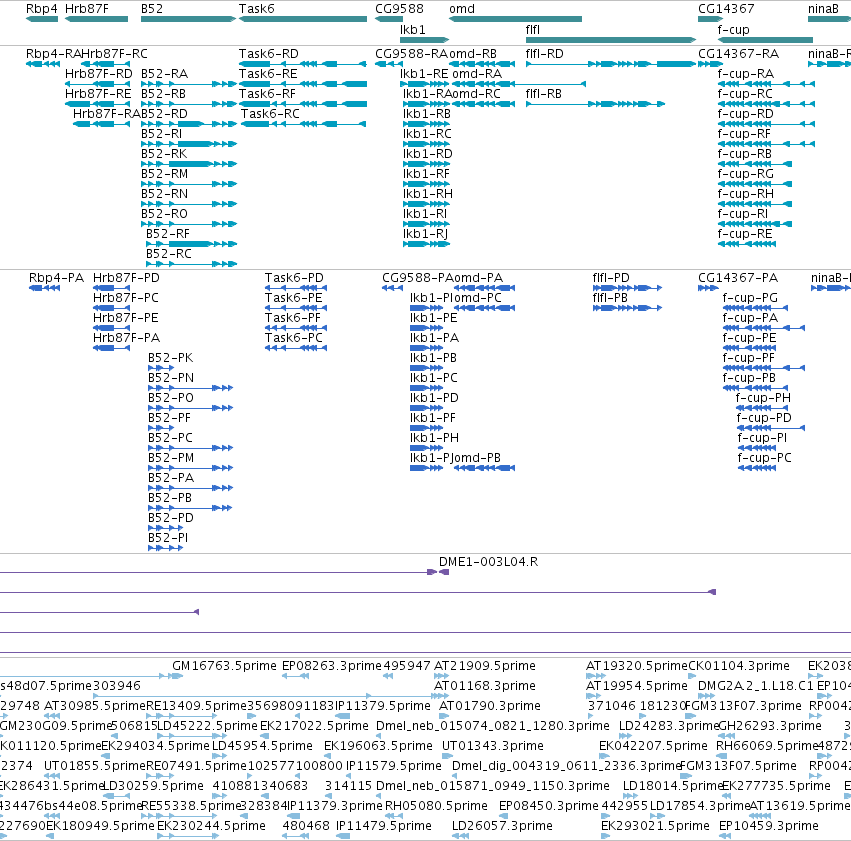Select the lkb1 gene label

(x=412, y=30)
